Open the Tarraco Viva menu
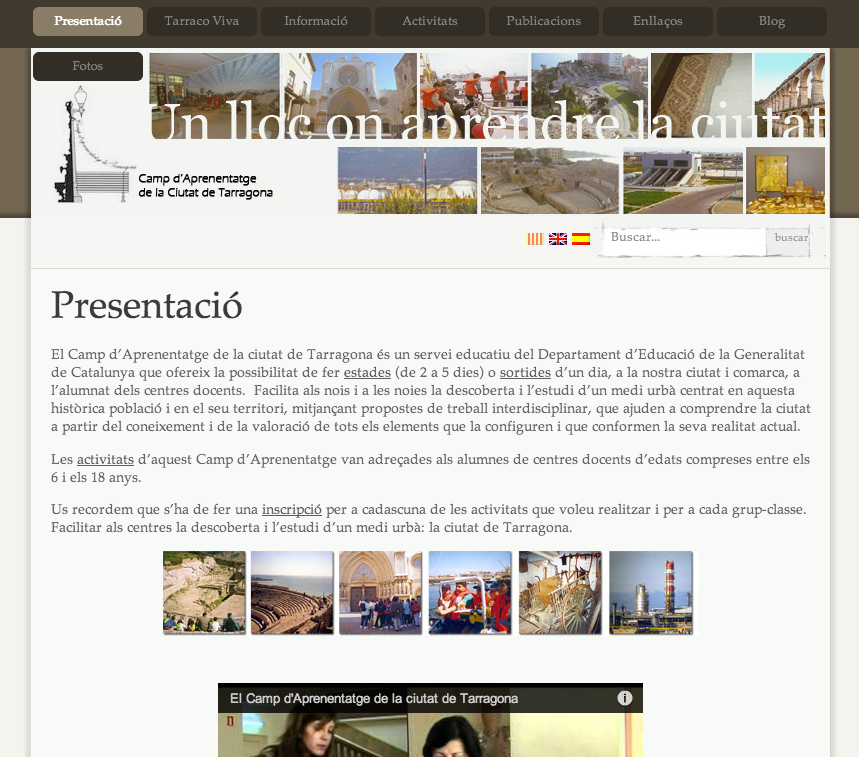This screenshot has height=757, width=859. [x=202, y=21]
